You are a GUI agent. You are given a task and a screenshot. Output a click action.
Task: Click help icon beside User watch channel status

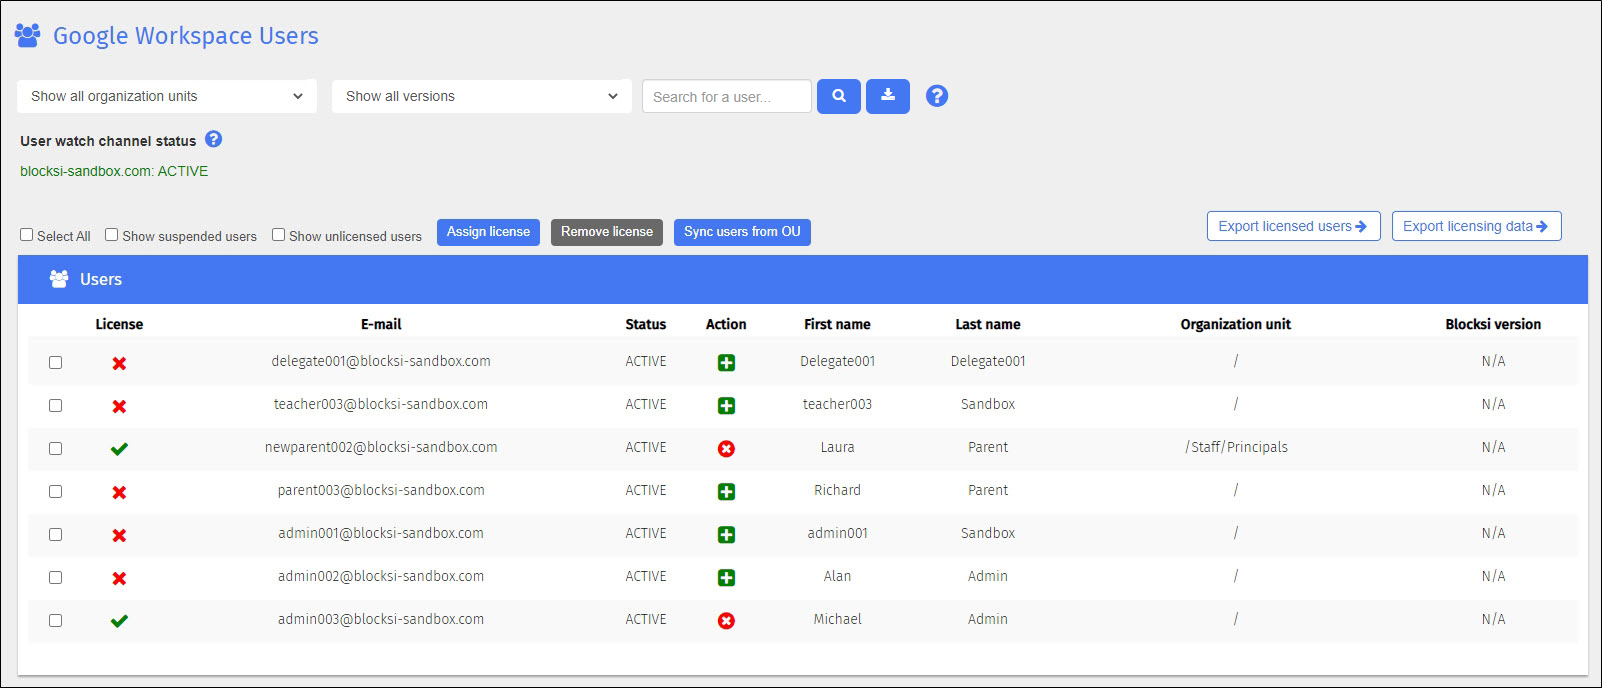[x=213, y=139]
